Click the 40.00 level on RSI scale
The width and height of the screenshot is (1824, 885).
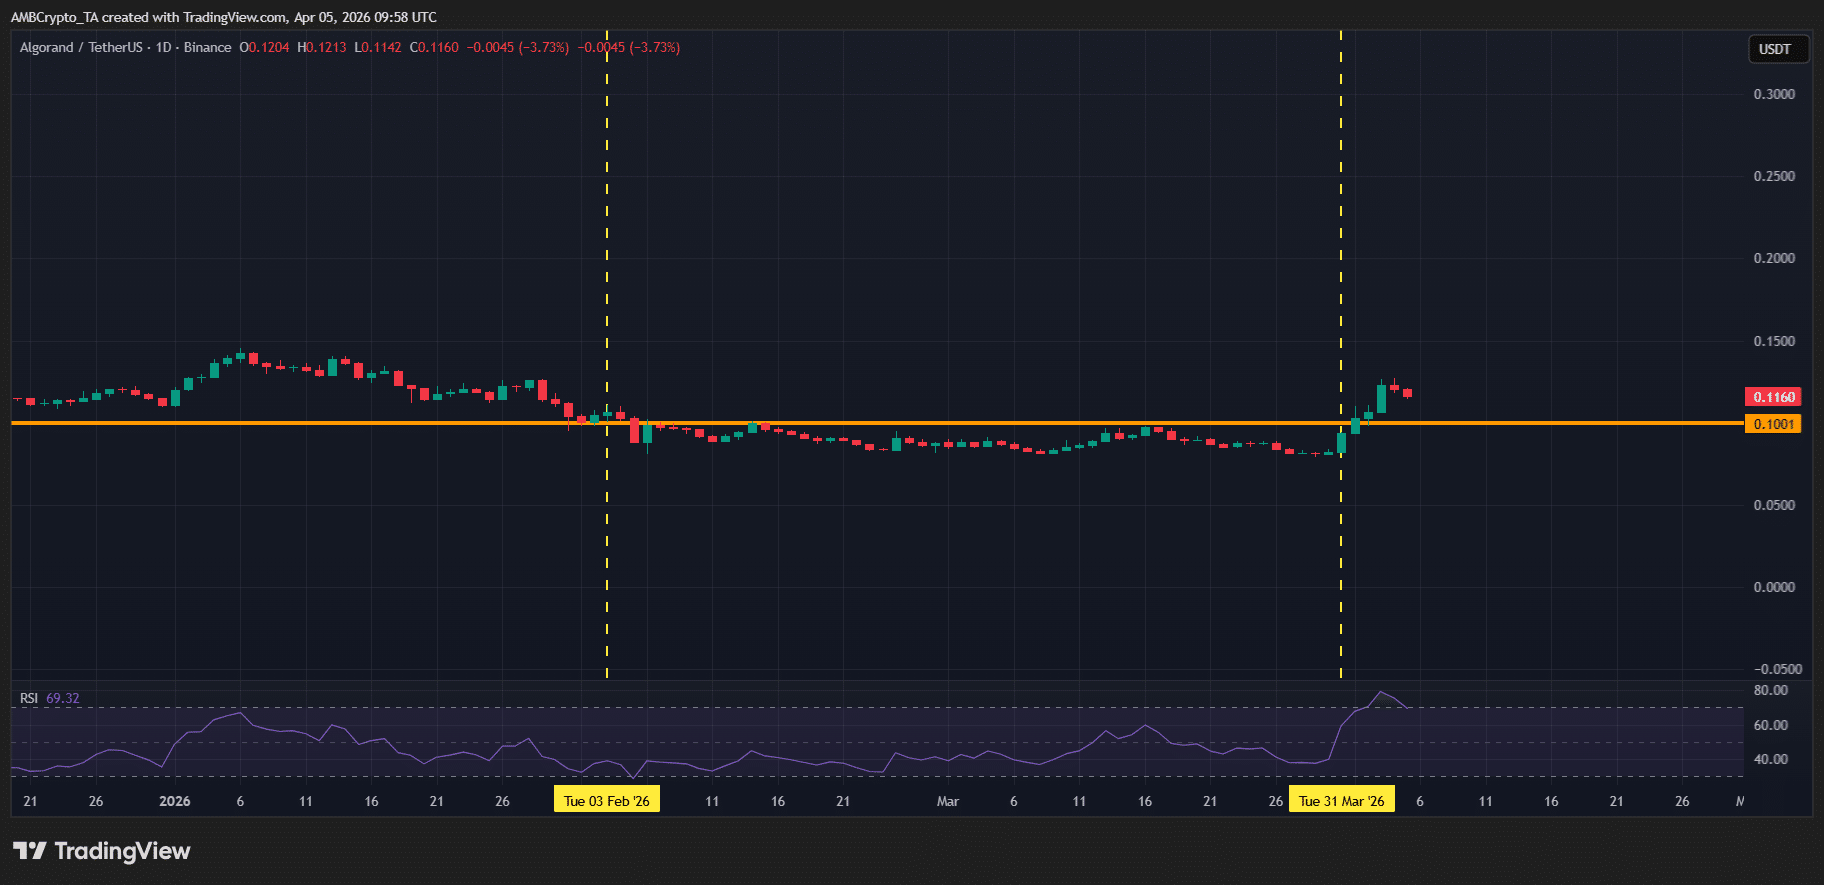[x=1770, y=759]
